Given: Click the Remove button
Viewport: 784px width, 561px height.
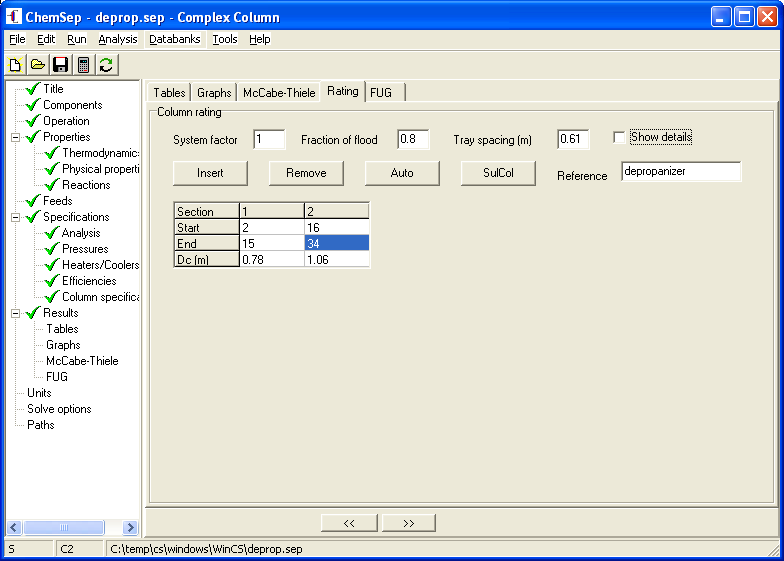Looking at the screenshot, I should 306,173.
